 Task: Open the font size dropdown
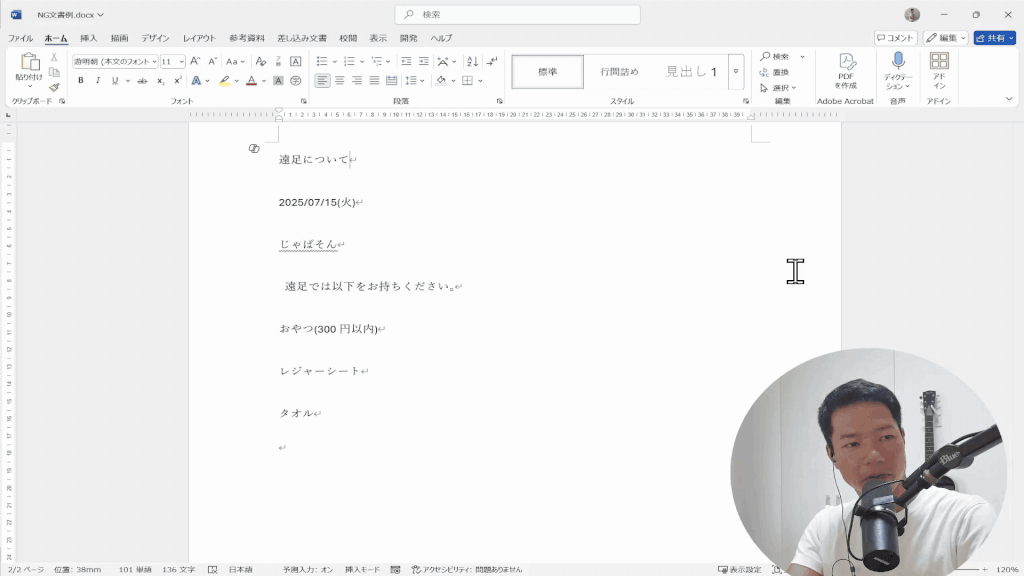pos(181,62)
